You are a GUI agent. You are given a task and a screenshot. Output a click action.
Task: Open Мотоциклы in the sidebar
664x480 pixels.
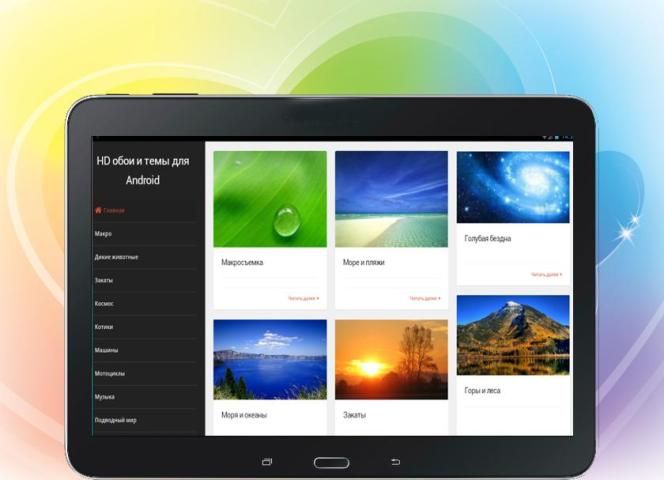coord(111,373)
